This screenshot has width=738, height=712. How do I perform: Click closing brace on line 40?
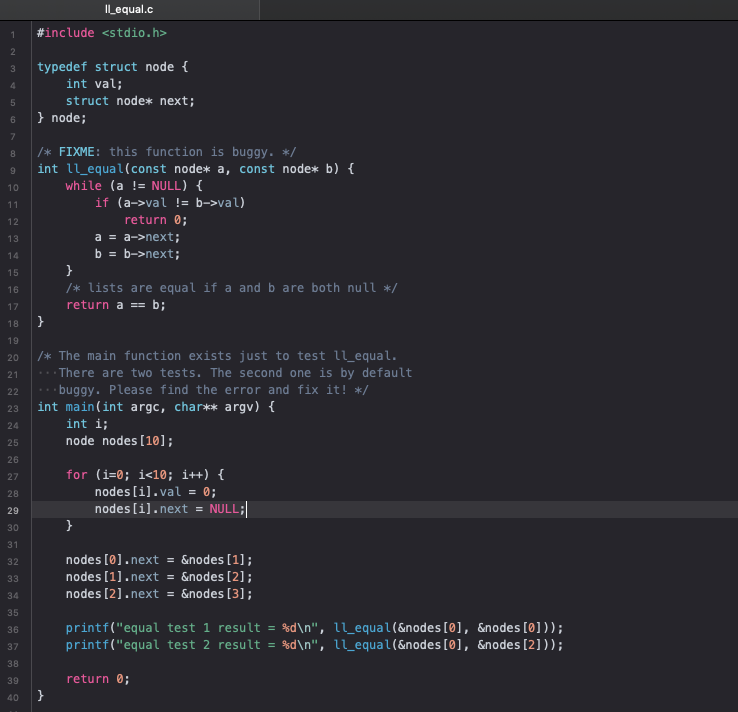tap(40, 696)
